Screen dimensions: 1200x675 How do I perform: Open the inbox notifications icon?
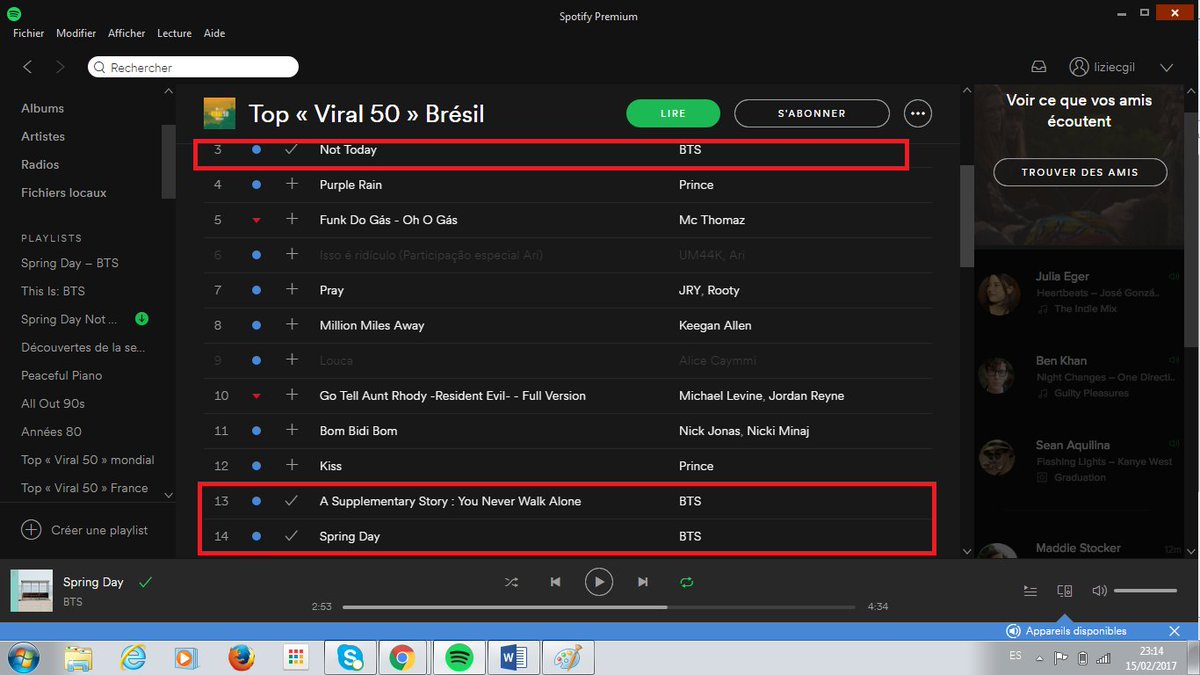point(1039,67)
